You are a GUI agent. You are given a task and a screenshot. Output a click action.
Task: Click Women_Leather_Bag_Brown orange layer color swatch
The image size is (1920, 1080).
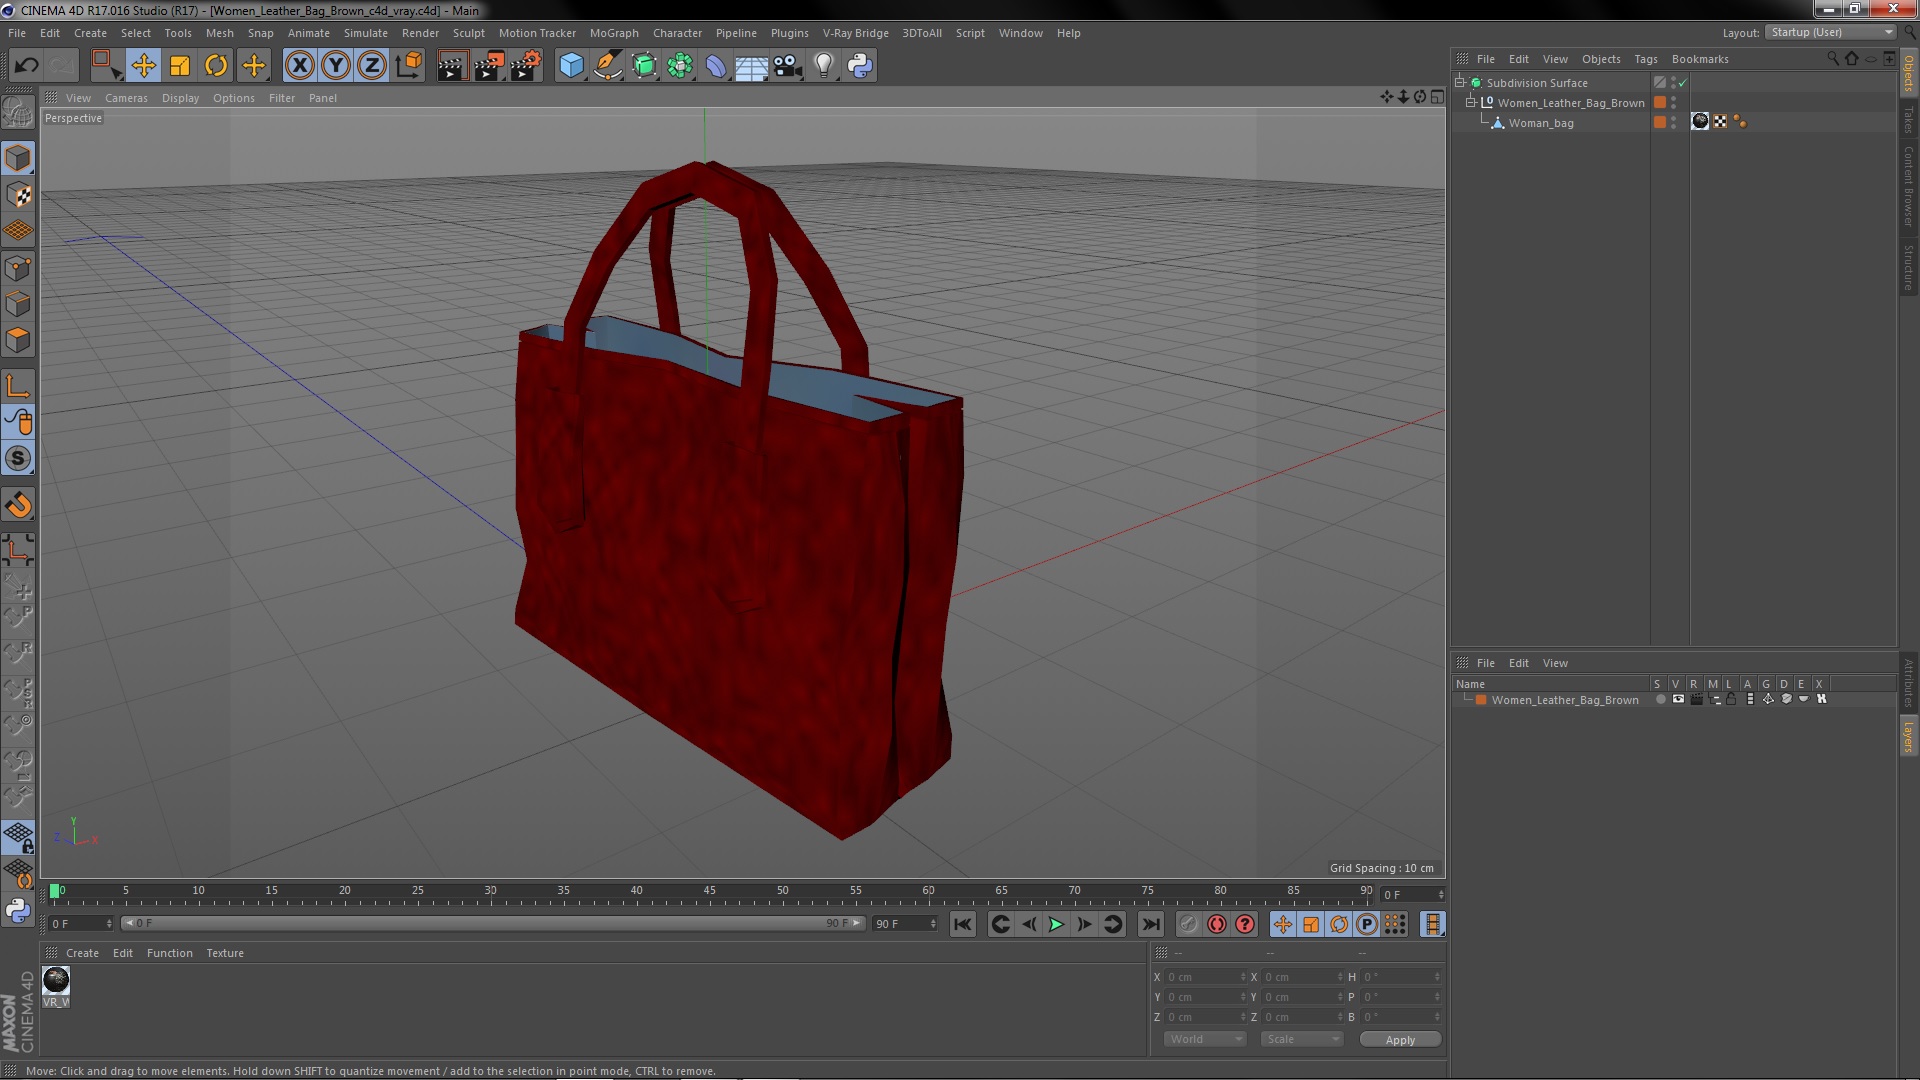(x=1480, y=700)
